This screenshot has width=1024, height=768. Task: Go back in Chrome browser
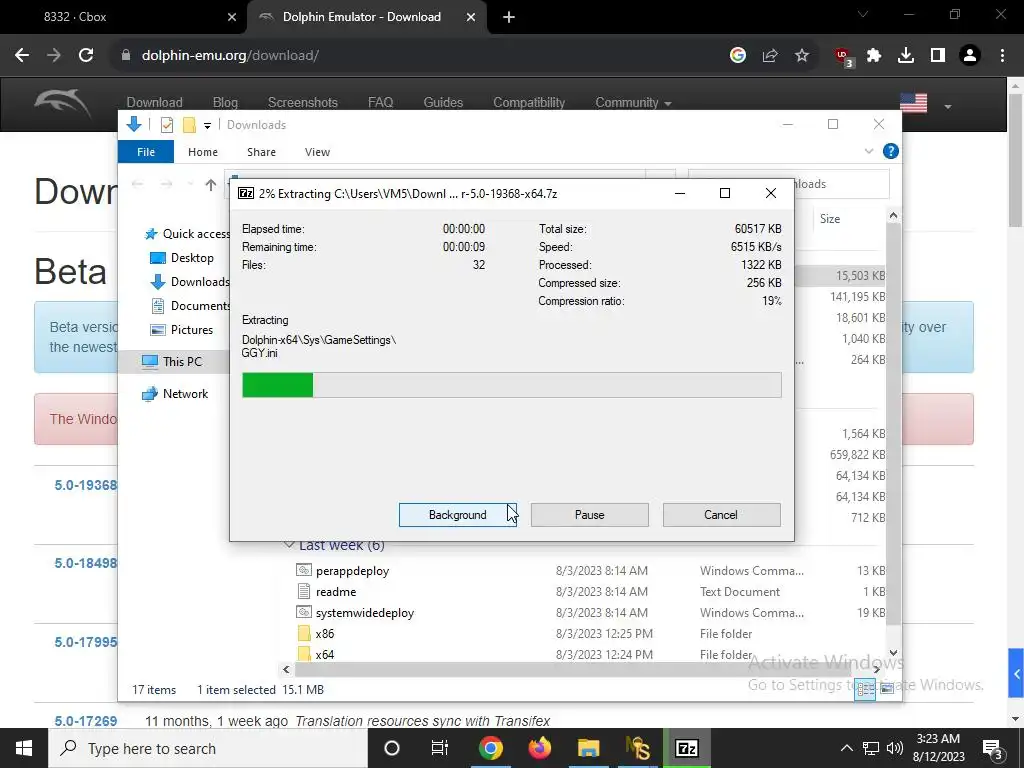point(22,56)
